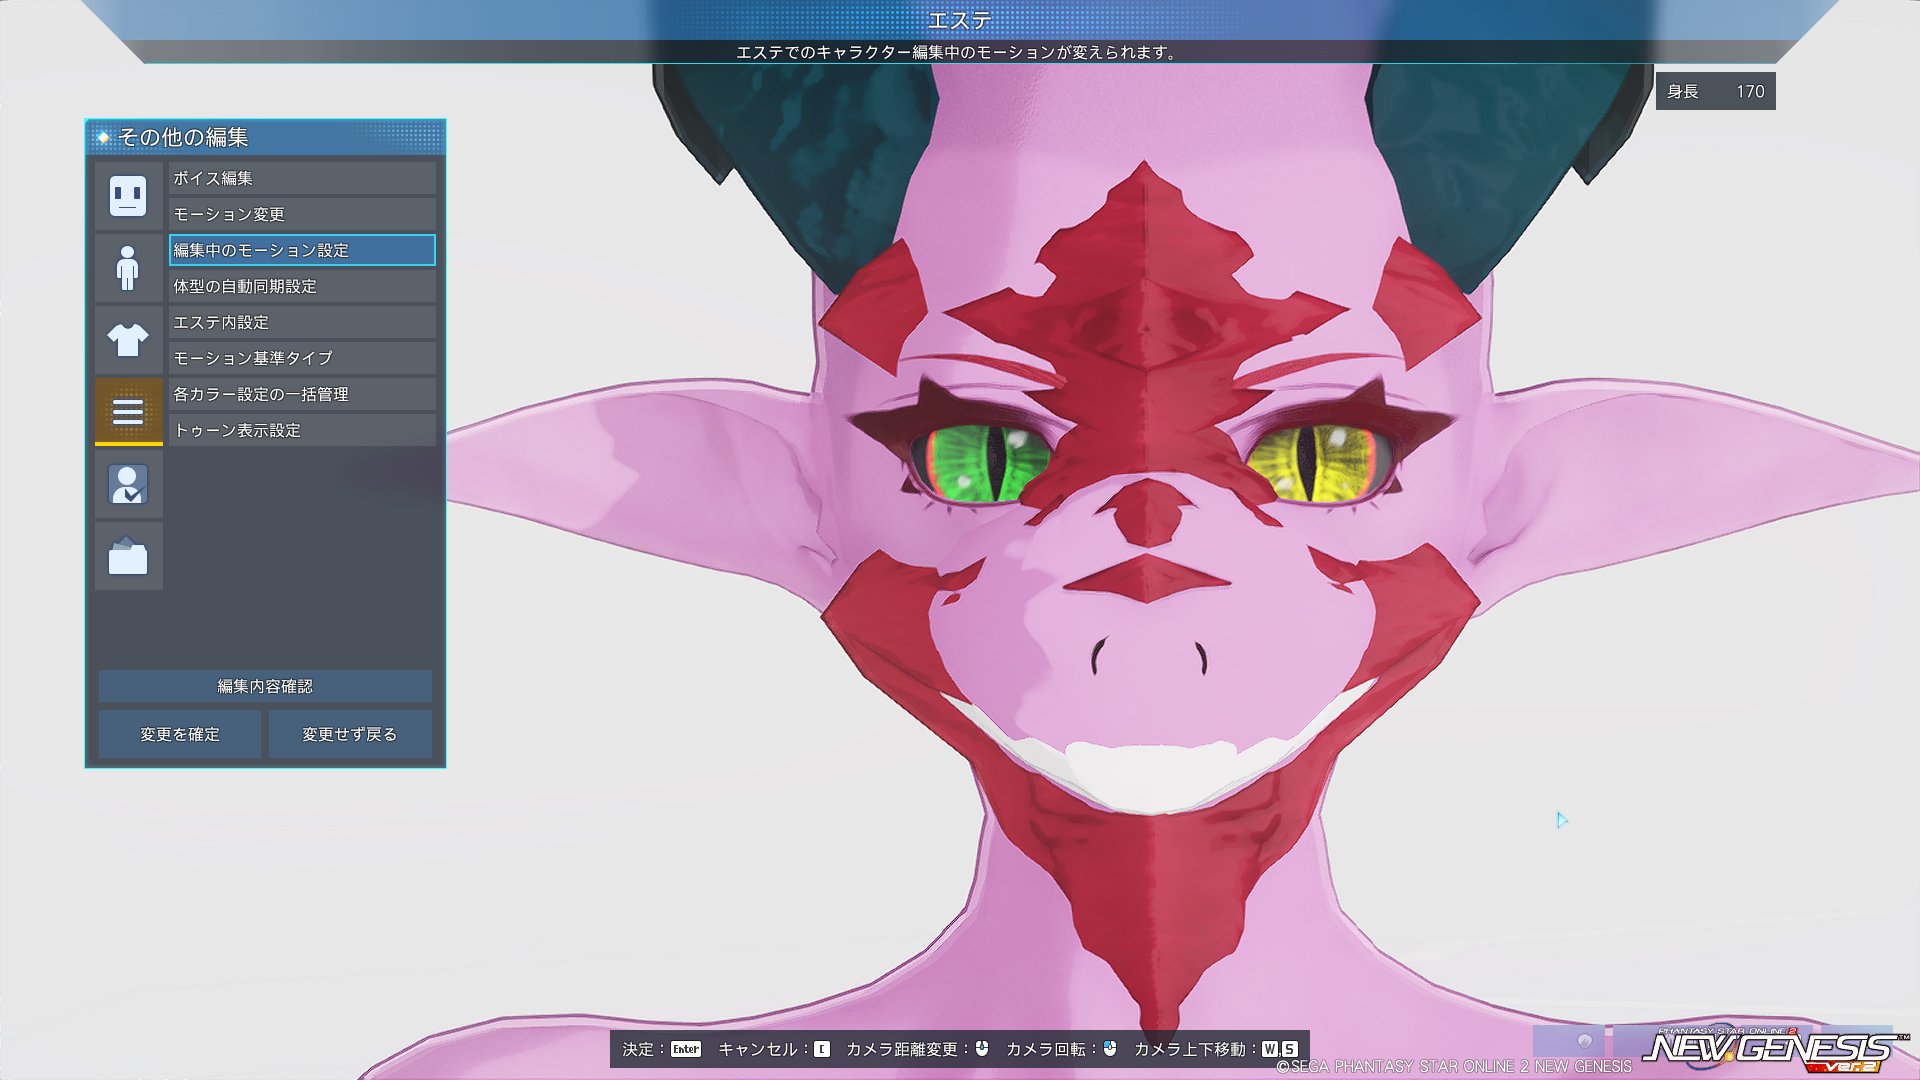Click the その他の編集 panel header

pos(265,137)
